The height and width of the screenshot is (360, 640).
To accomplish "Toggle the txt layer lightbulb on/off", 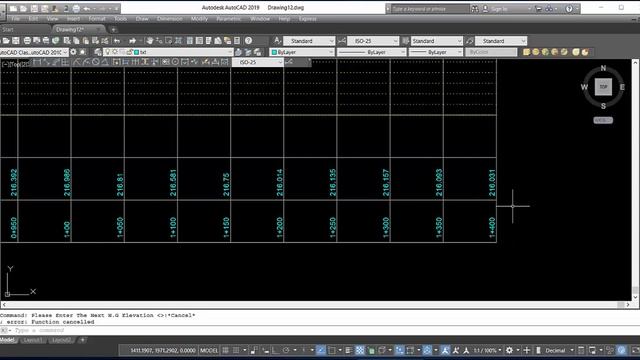I will (107, 52).
